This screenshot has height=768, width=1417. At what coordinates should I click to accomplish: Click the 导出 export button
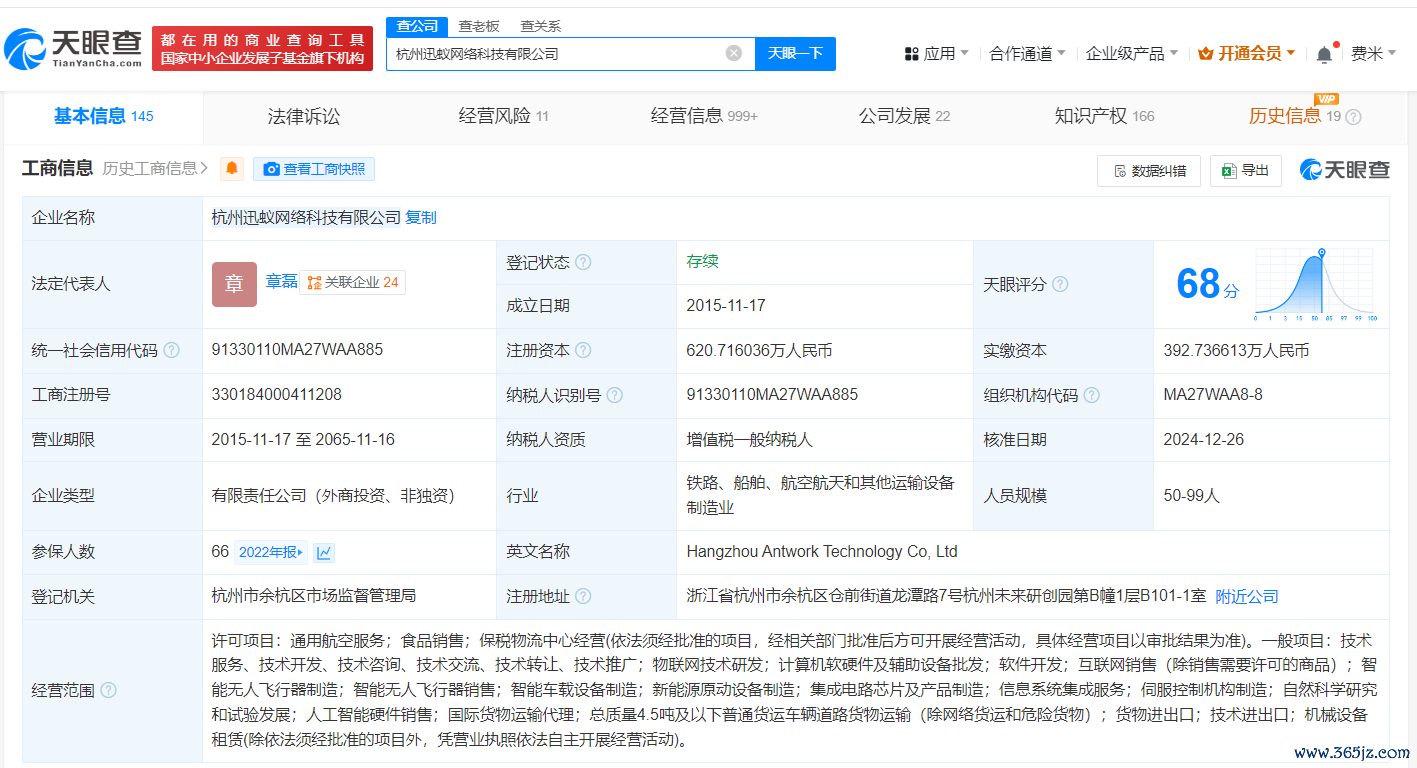coord(1245,171)
